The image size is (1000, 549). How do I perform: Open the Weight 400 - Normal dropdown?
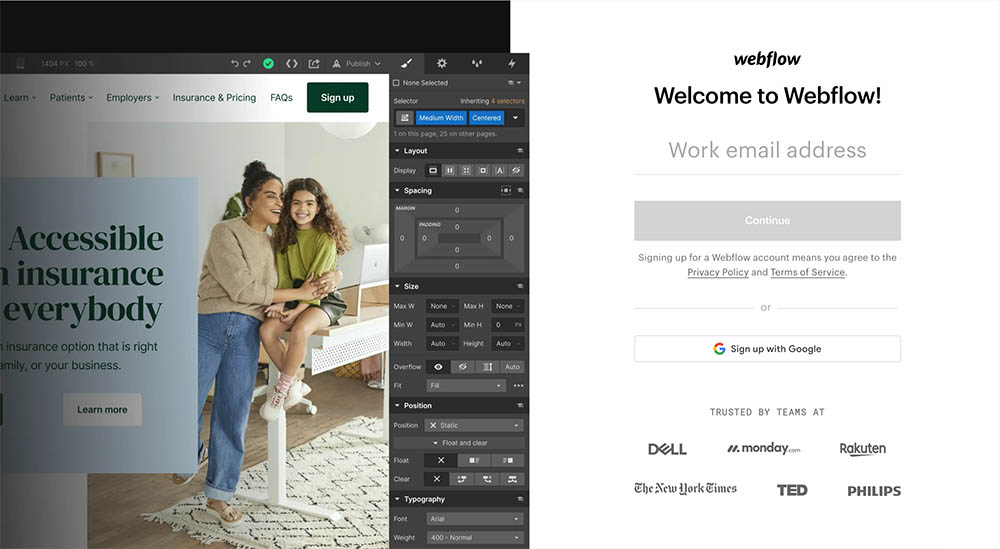tap(474, 538)
